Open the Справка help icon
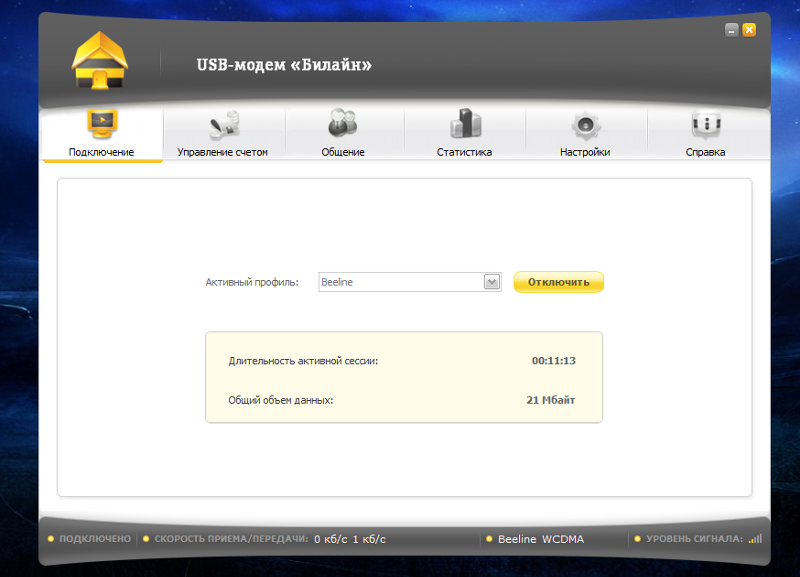This screenshot has width=800, height=577. coord(706,124)
